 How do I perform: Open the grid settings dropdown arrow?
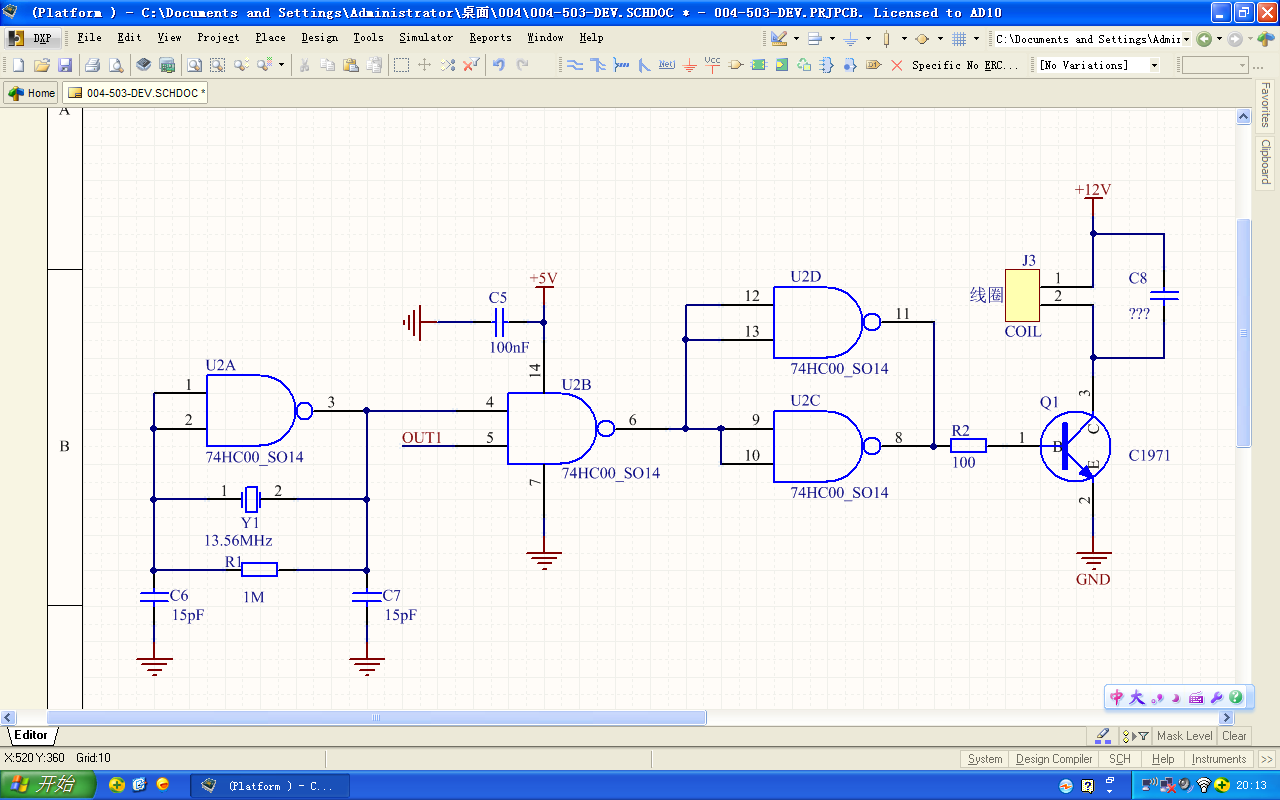[x=977, y=39]
